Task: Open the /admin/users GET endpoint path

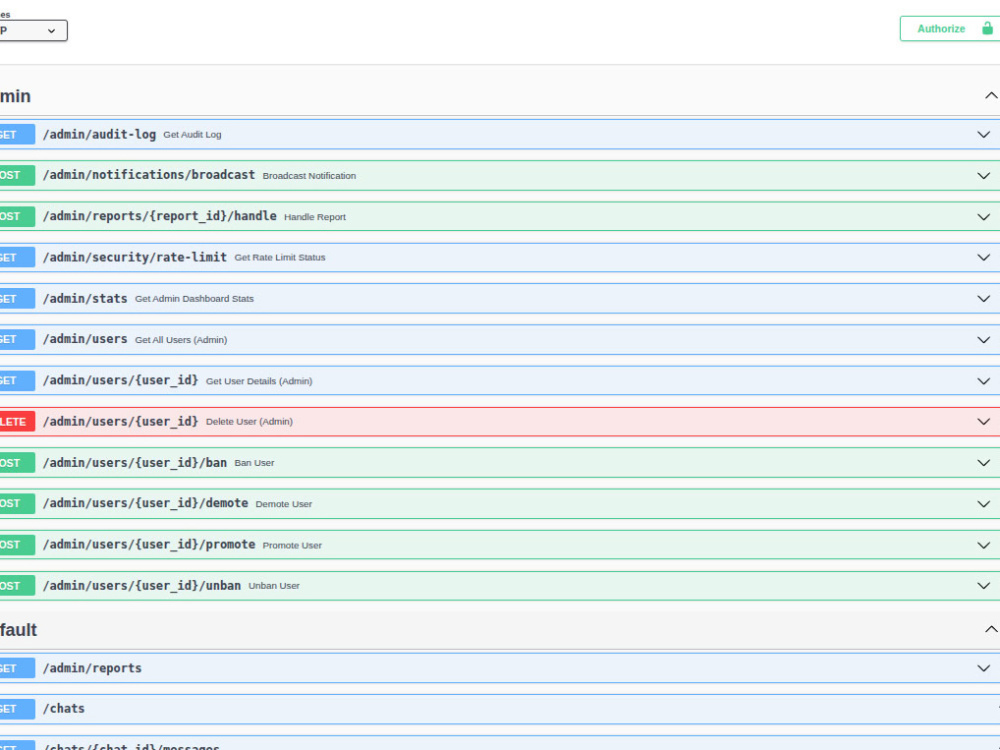Action: (x=85, y=339)
